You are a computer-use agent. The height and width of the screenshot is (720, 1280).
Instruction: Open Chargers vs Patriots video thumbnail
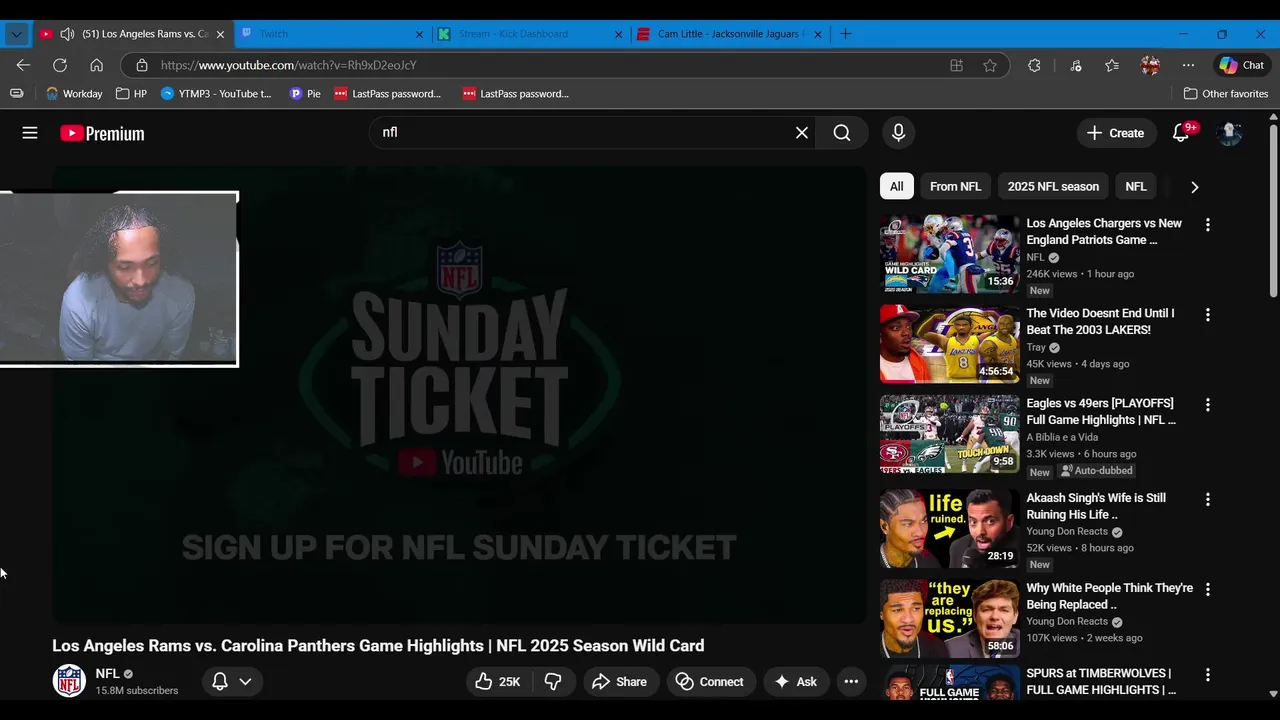tap(950, 254)
